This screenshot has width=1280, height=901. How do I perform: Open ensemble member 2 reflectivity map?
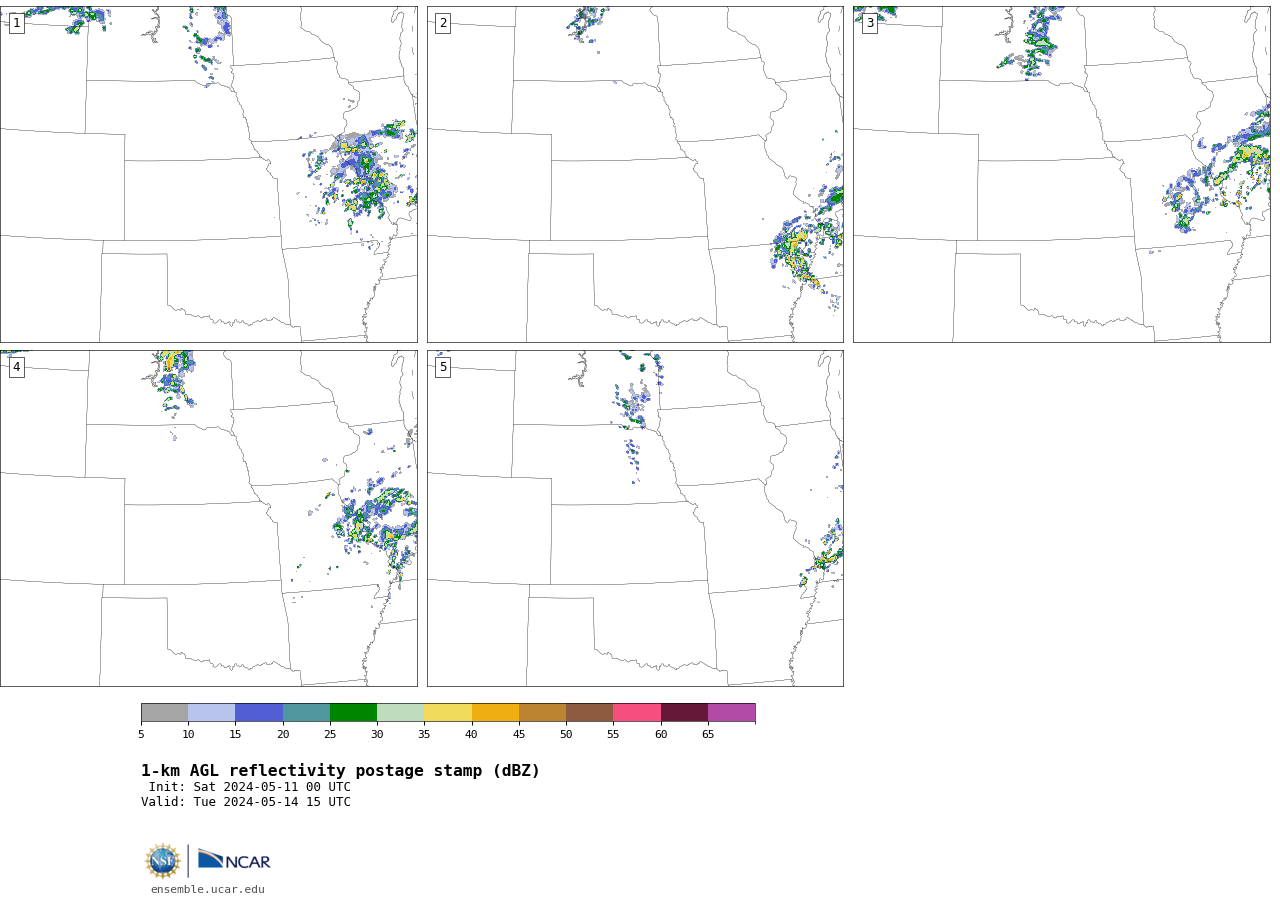pyautogui.click(x=635, y=174)
